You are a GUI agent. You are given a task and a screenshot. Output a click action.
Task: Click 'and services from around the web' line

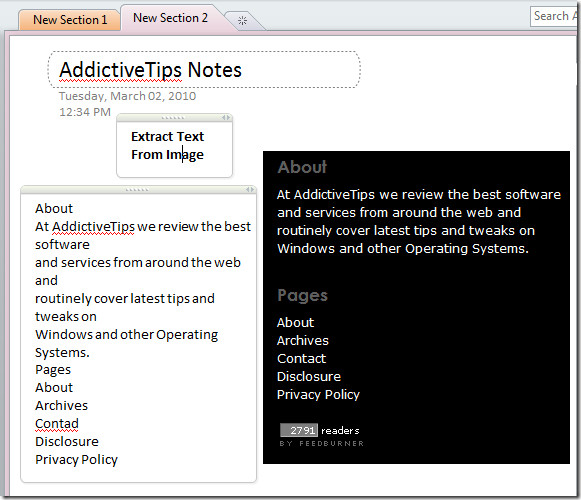point(138,262)
